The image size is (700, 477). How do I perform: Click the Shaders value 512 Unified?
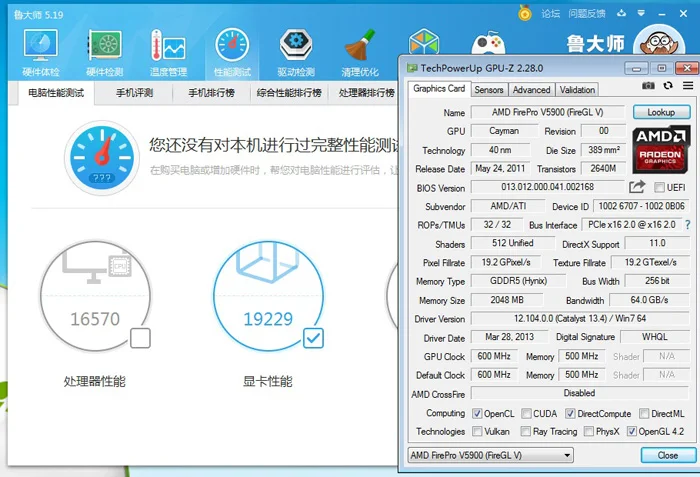click(x=512, y=243)
